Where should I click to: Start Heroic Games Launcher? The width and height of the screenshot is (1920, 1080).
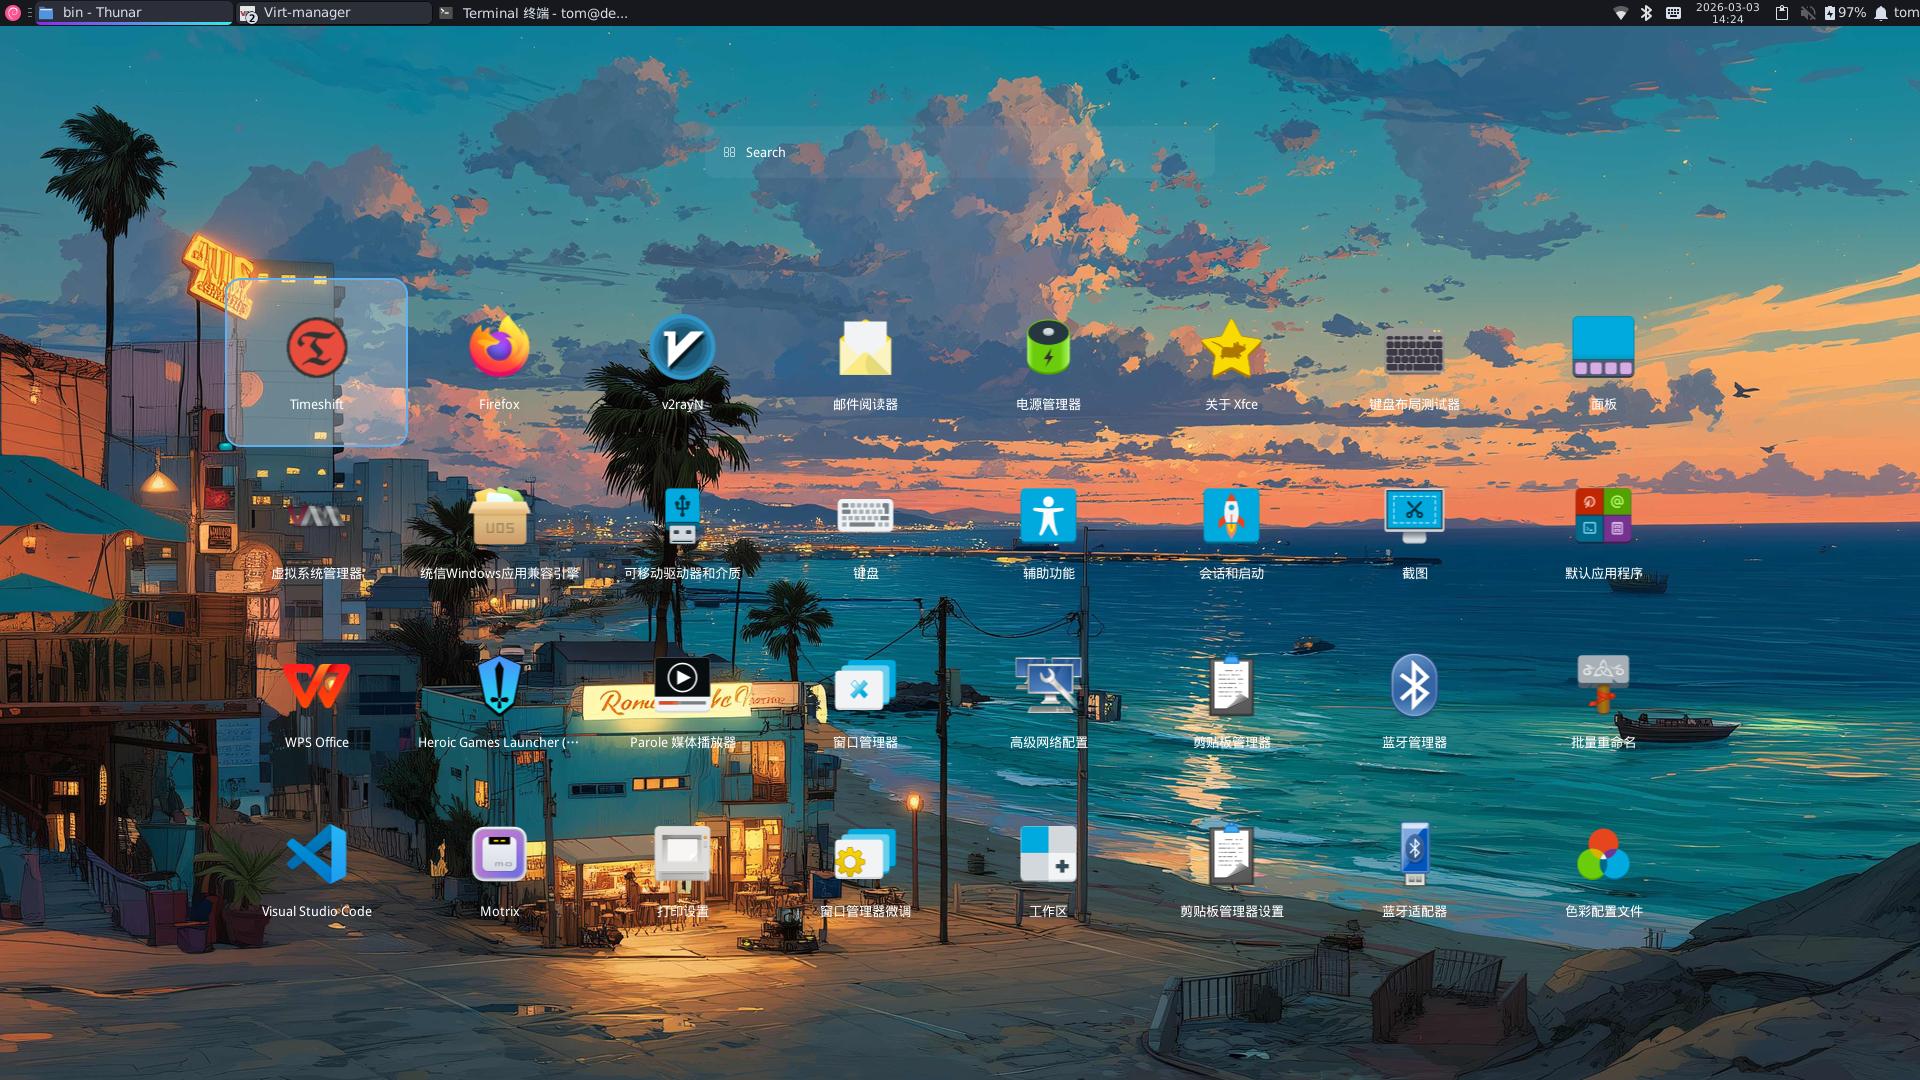(499, 687)
